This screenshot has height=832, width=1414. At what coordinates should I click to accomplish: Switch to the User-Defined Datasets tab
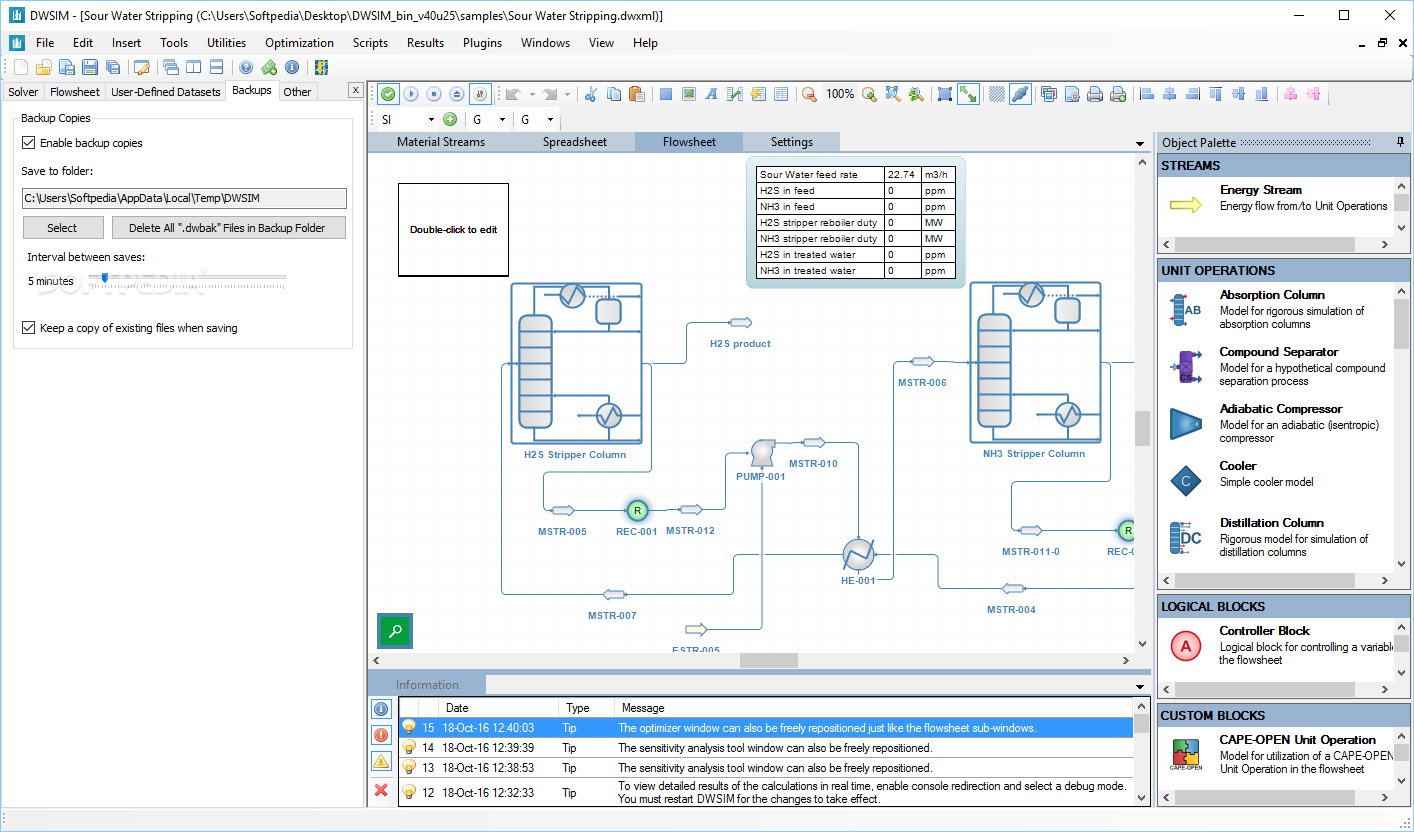tap(166, 92)
